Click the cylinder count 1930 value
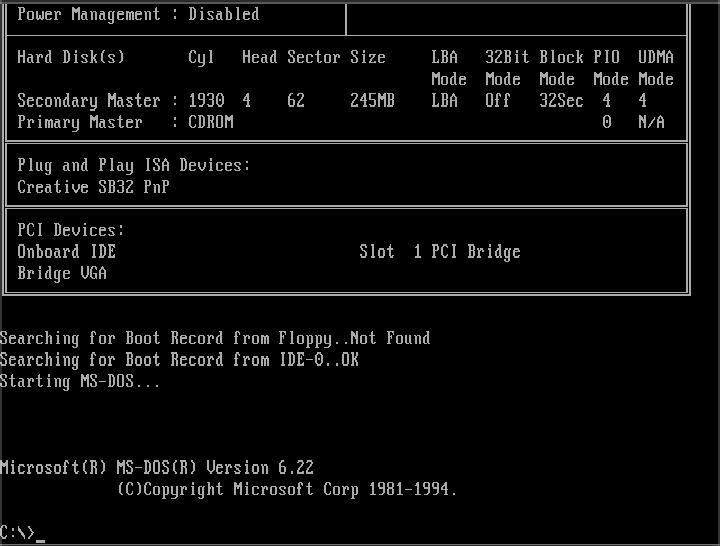Screen dimensions: 720x546 click(206, 101)
